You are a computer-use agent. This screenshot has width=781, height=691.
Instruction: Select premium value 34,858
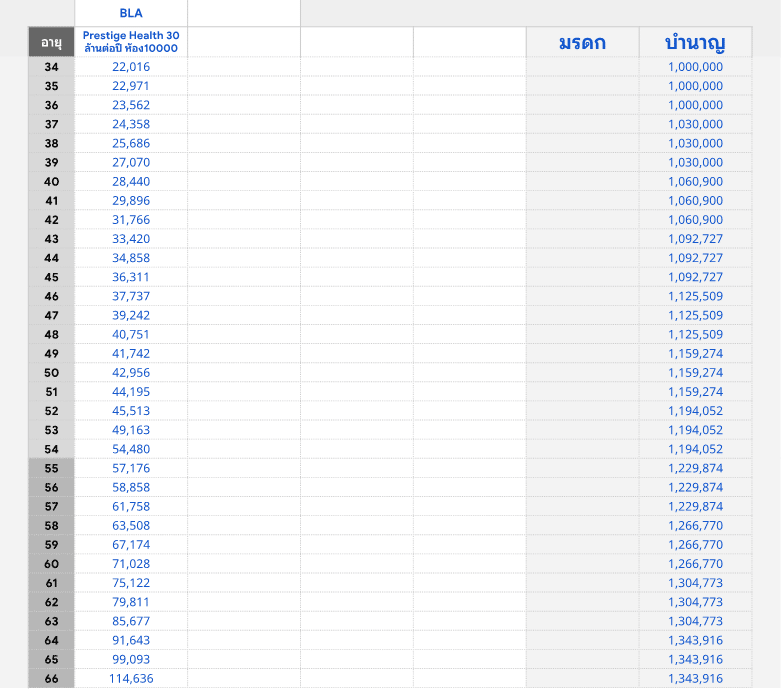(x=131, y=258)
